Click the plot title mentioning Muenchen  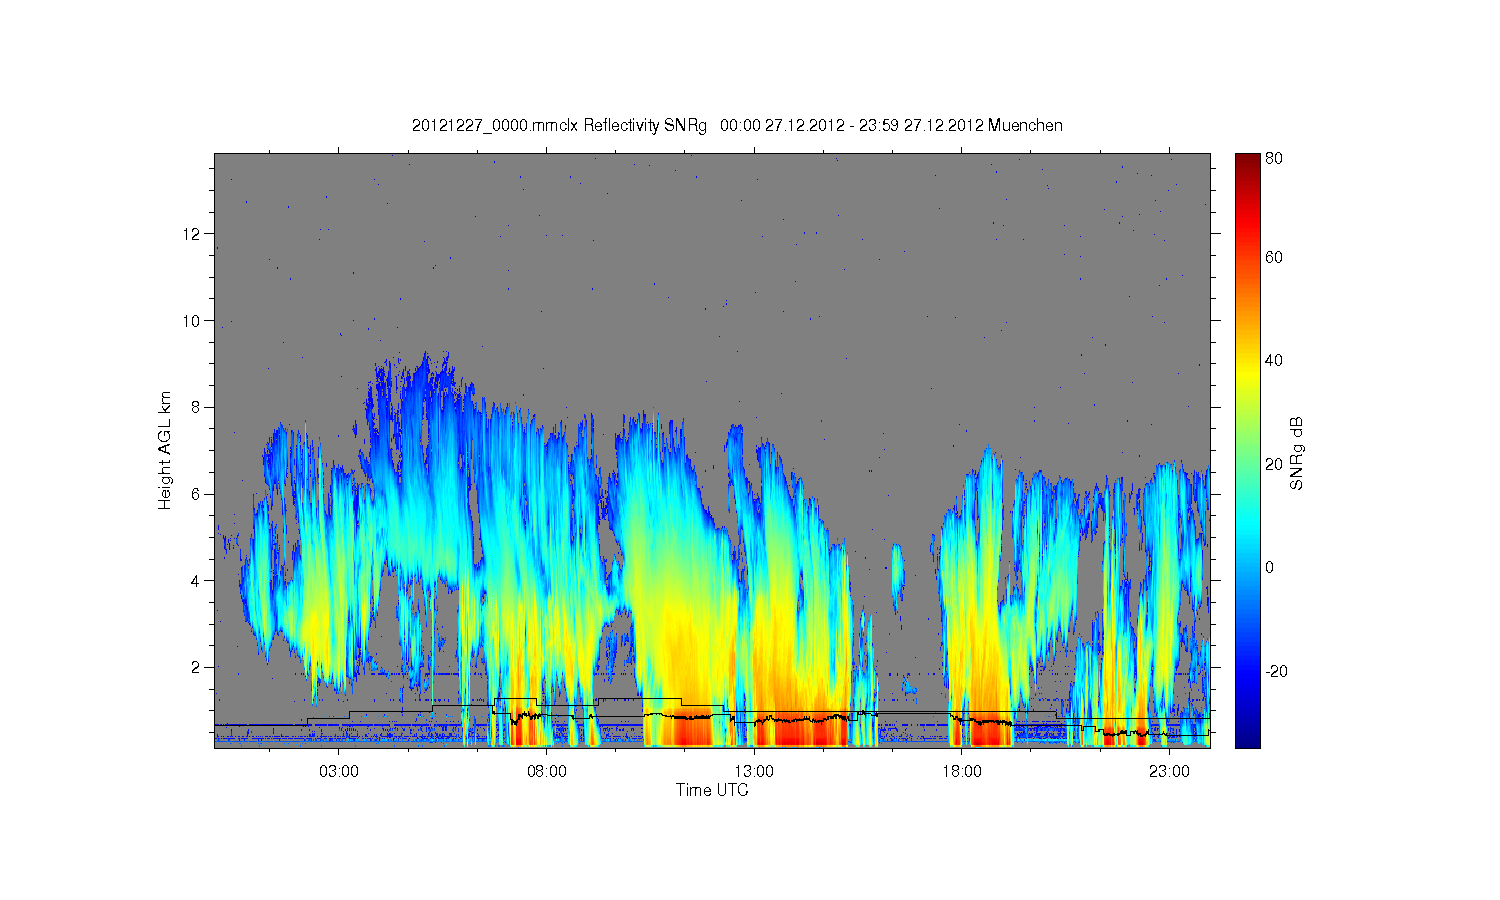pos(737,126)
